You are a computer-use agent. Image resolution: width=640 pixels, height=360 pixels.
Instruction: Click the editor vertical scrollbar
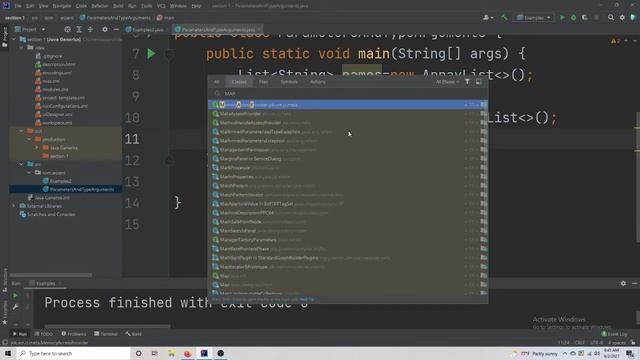[x=638, y=176]
